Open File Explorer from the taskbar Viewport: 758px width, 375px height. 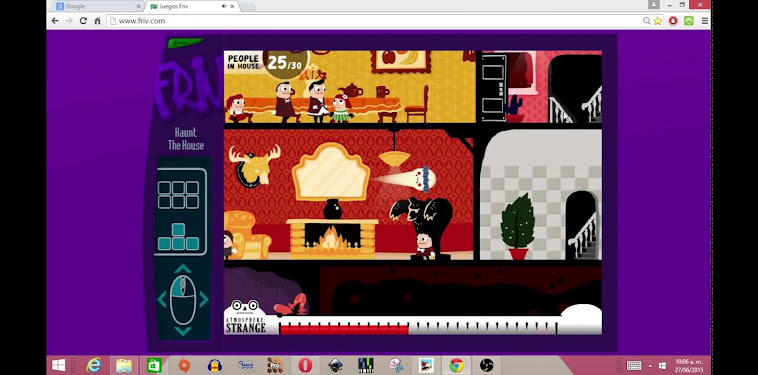[x=124, y=365]
